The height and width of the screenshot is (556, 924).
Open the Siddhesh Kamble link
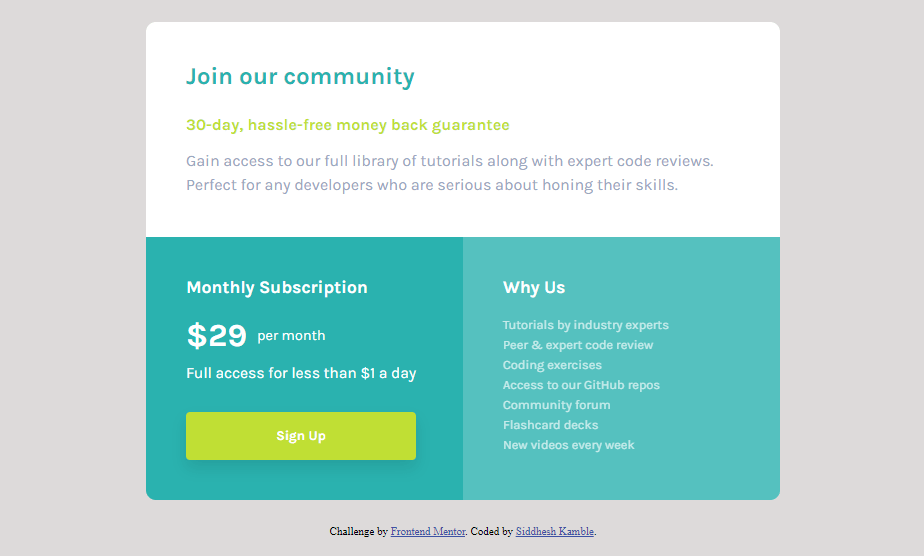[555, 531]
